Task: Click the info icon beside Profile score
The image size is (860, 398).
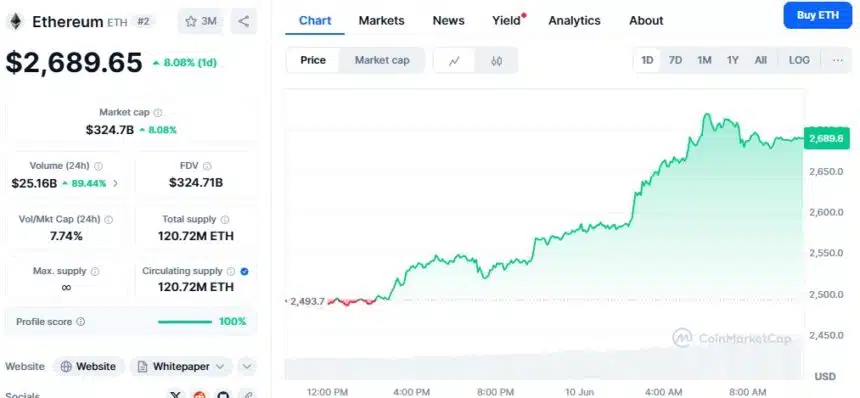Action: pyautogui.click(x=81, y=322)
